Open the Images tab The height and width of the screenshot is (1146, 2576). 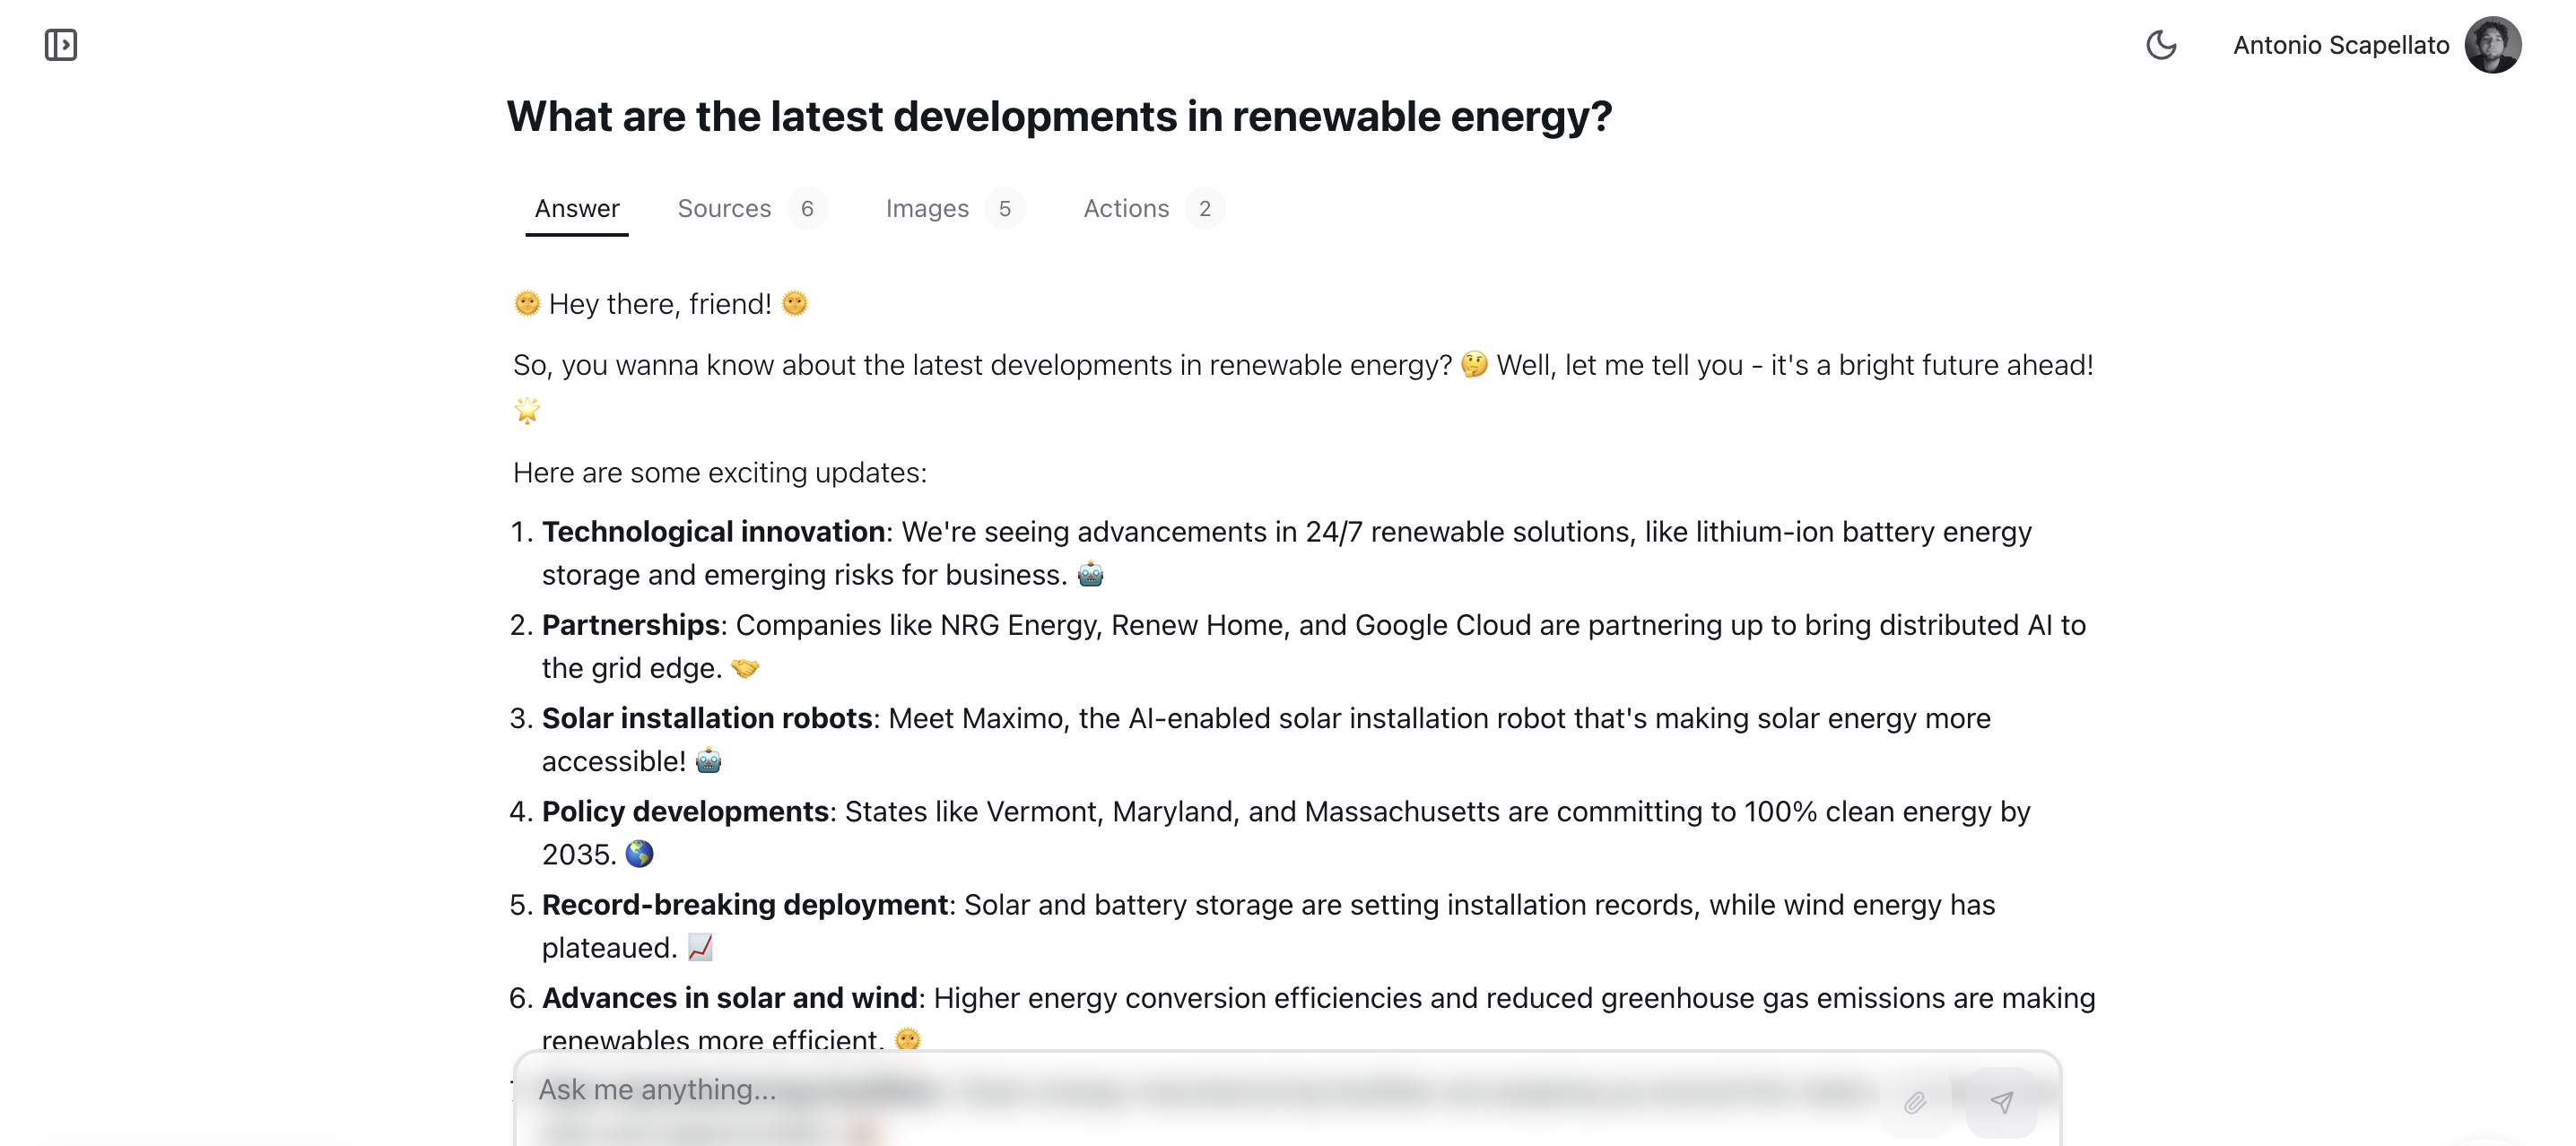[x=926, y=208]
